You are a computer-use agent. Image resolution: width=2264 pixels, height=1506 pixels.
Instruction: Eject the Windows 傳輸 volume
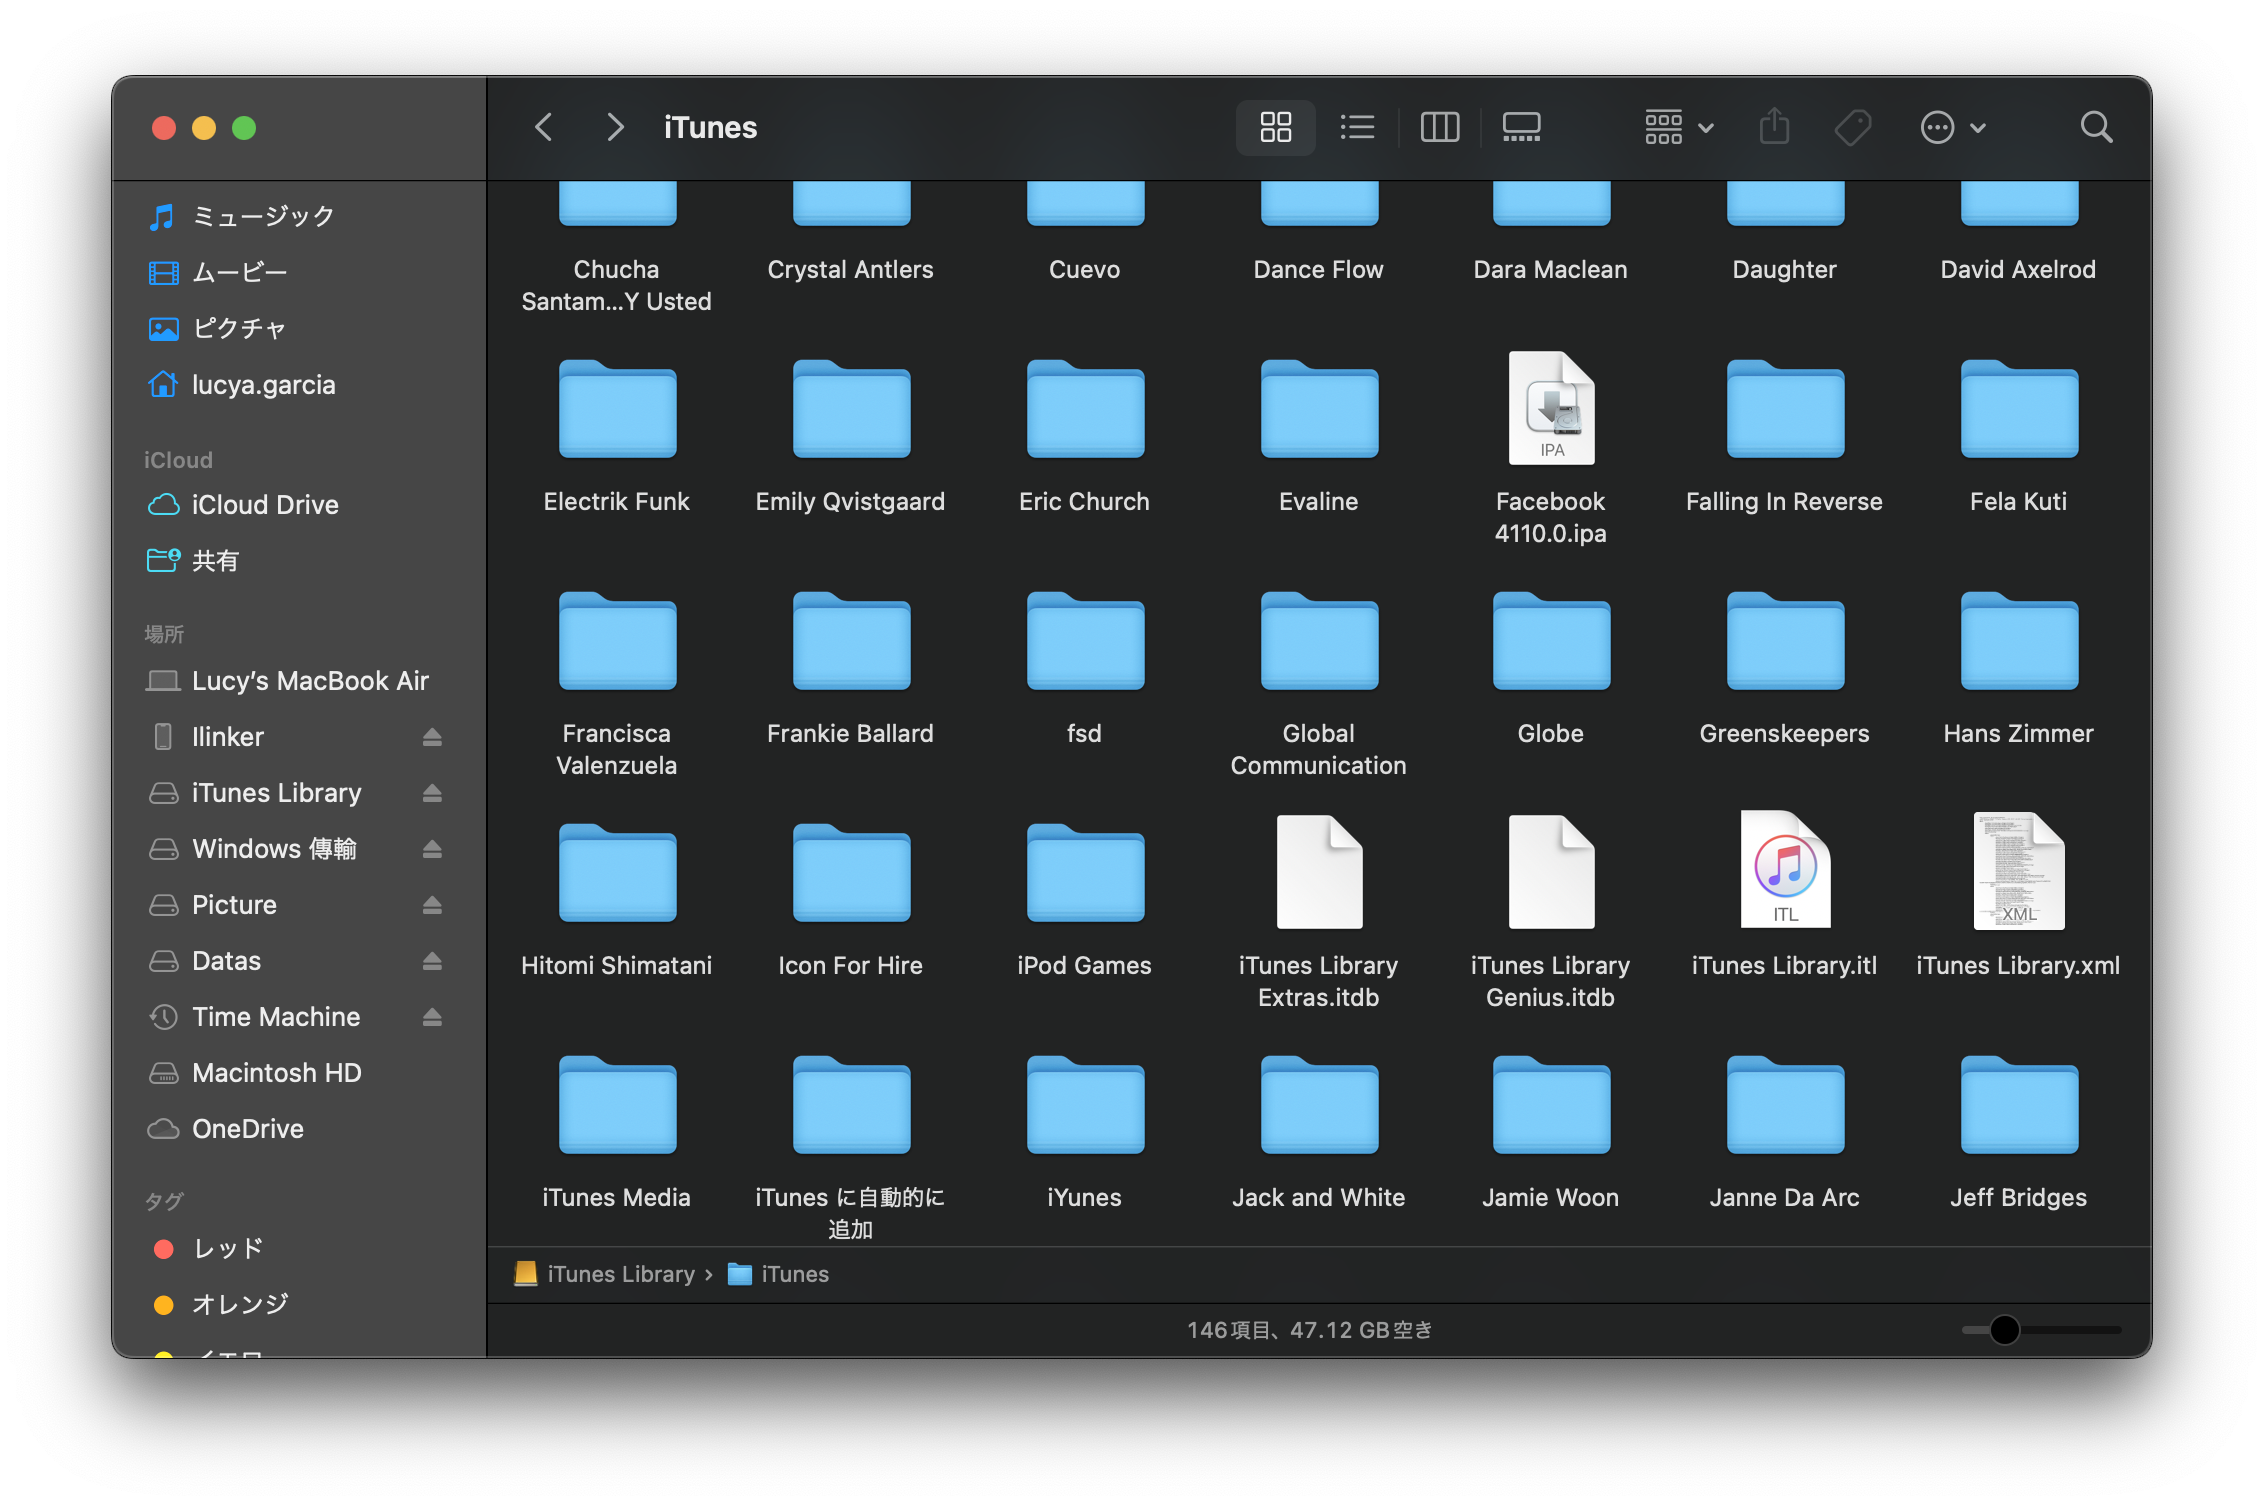(432, 849)
